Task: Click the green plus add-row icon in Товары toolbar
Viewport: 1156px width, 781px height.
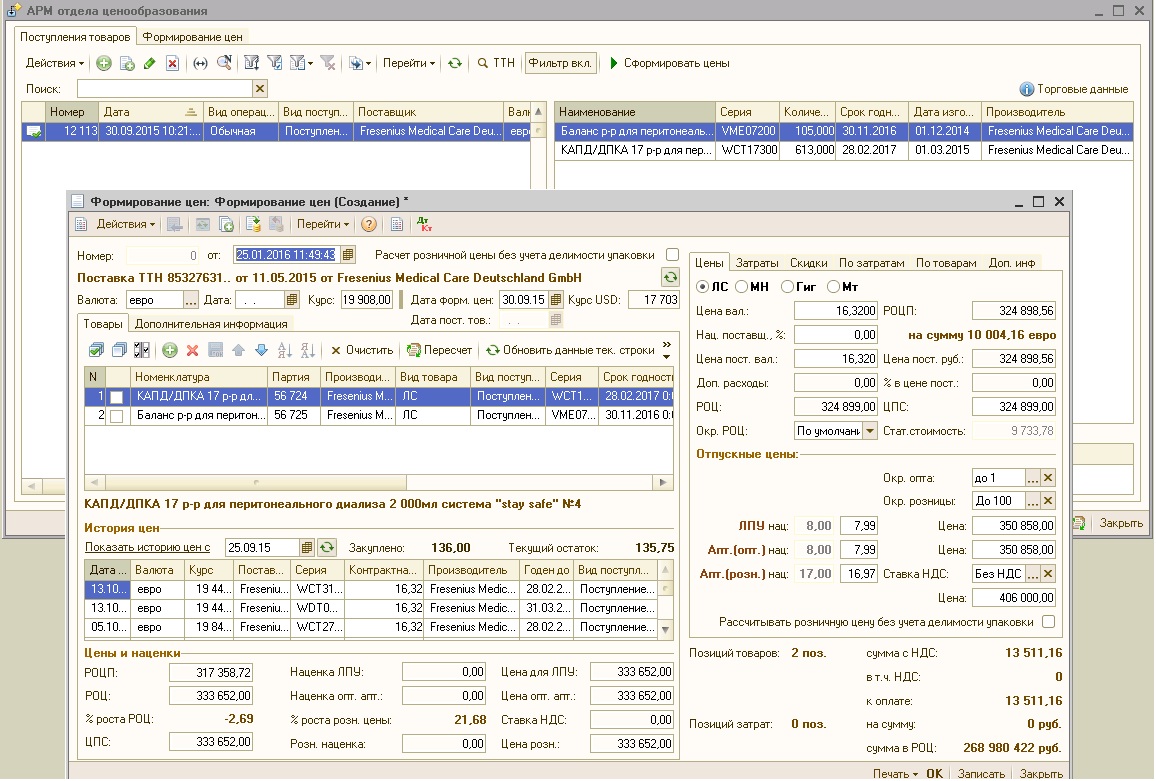Action: (169, 351)
